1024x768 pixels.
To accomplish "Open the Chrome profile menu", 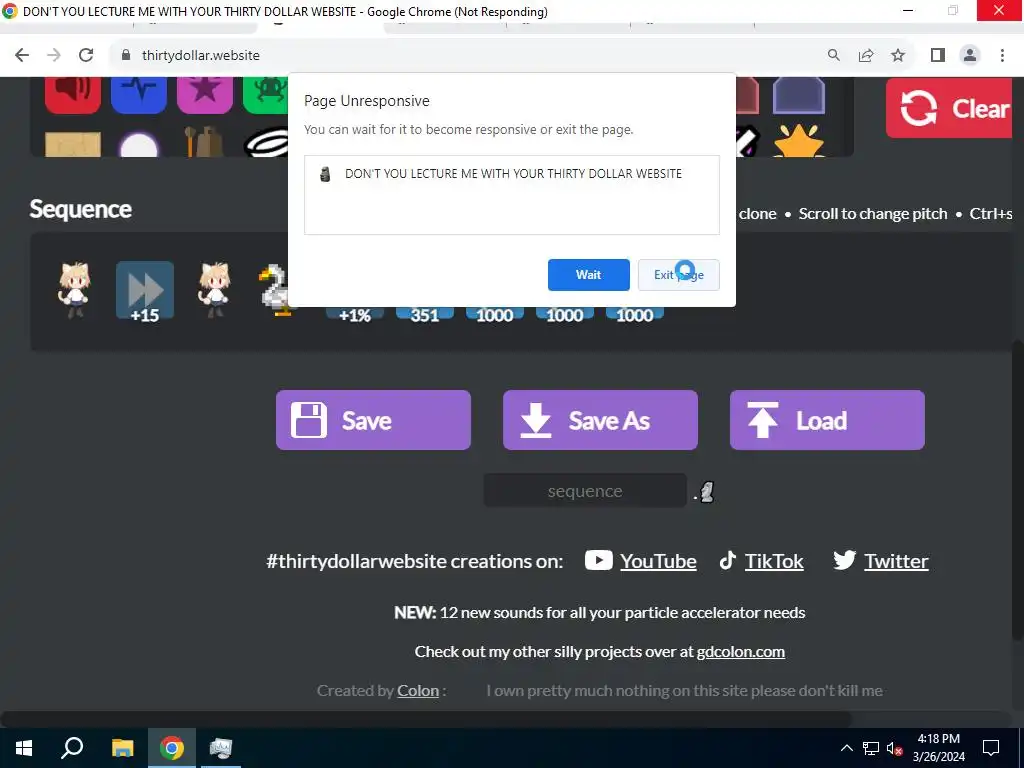I will pos(970,56).
